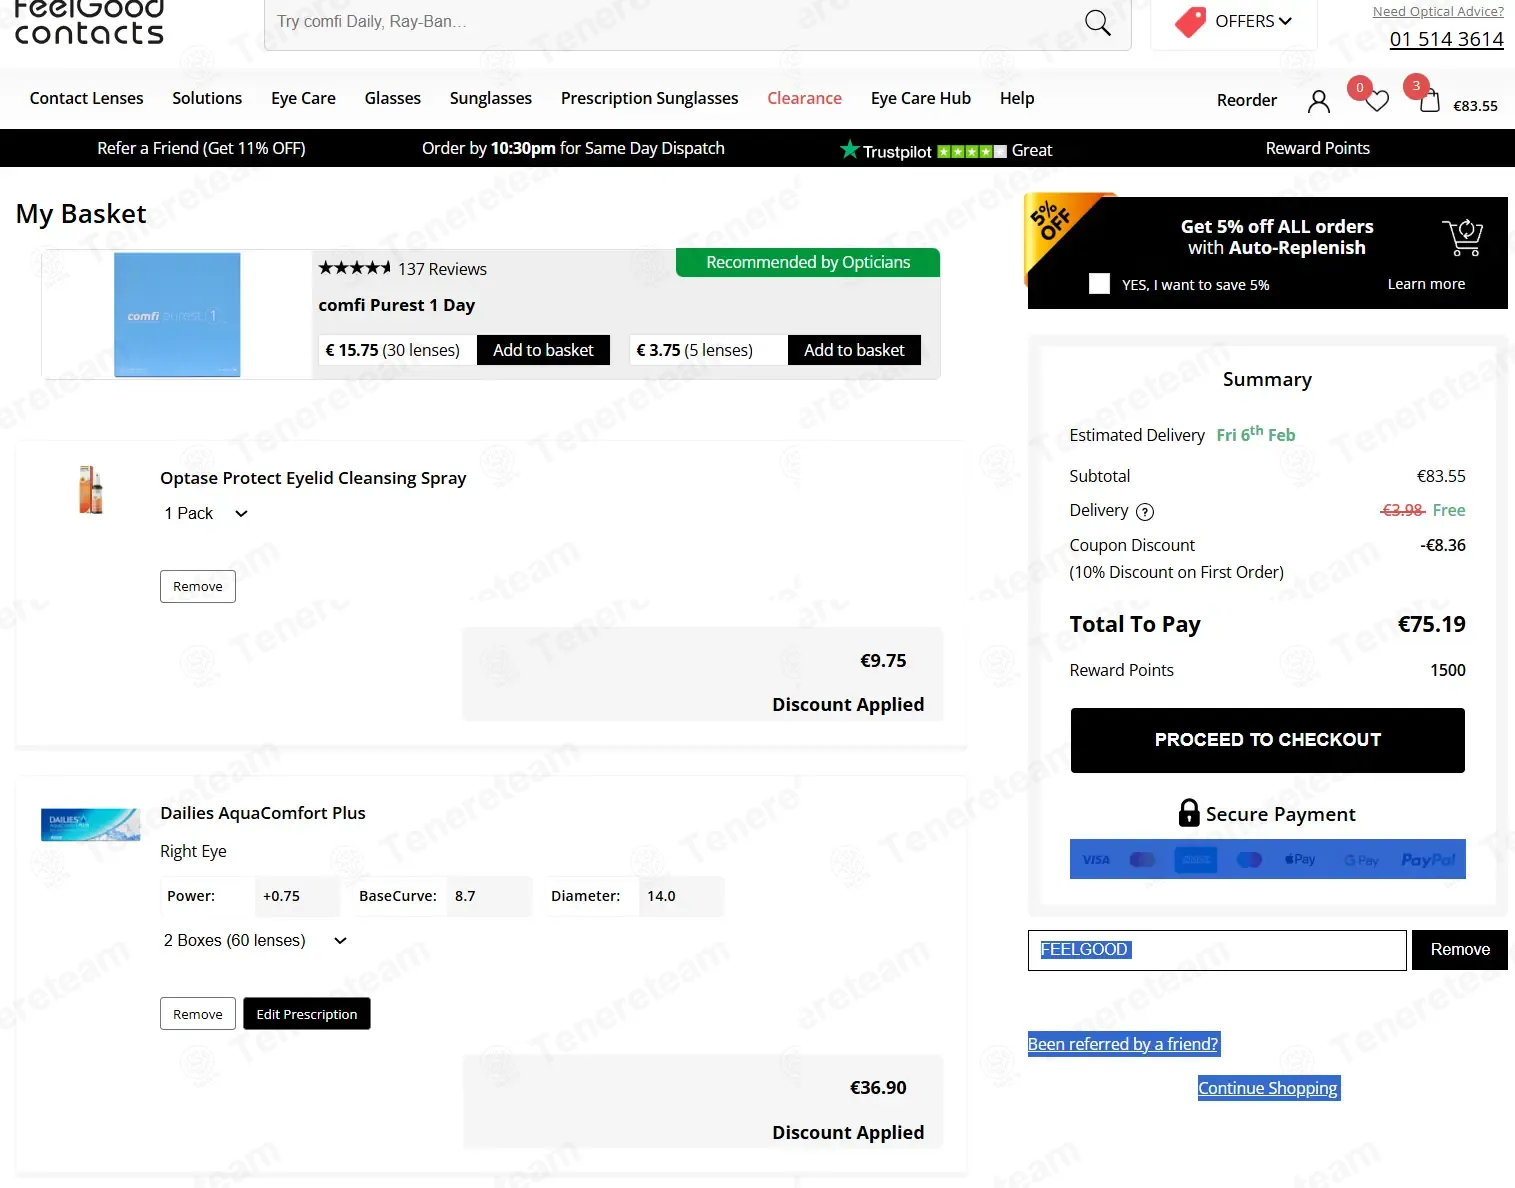
Task: Open the 2 Boxes (60 lenses) dropdown
Action: click(255, 940)
